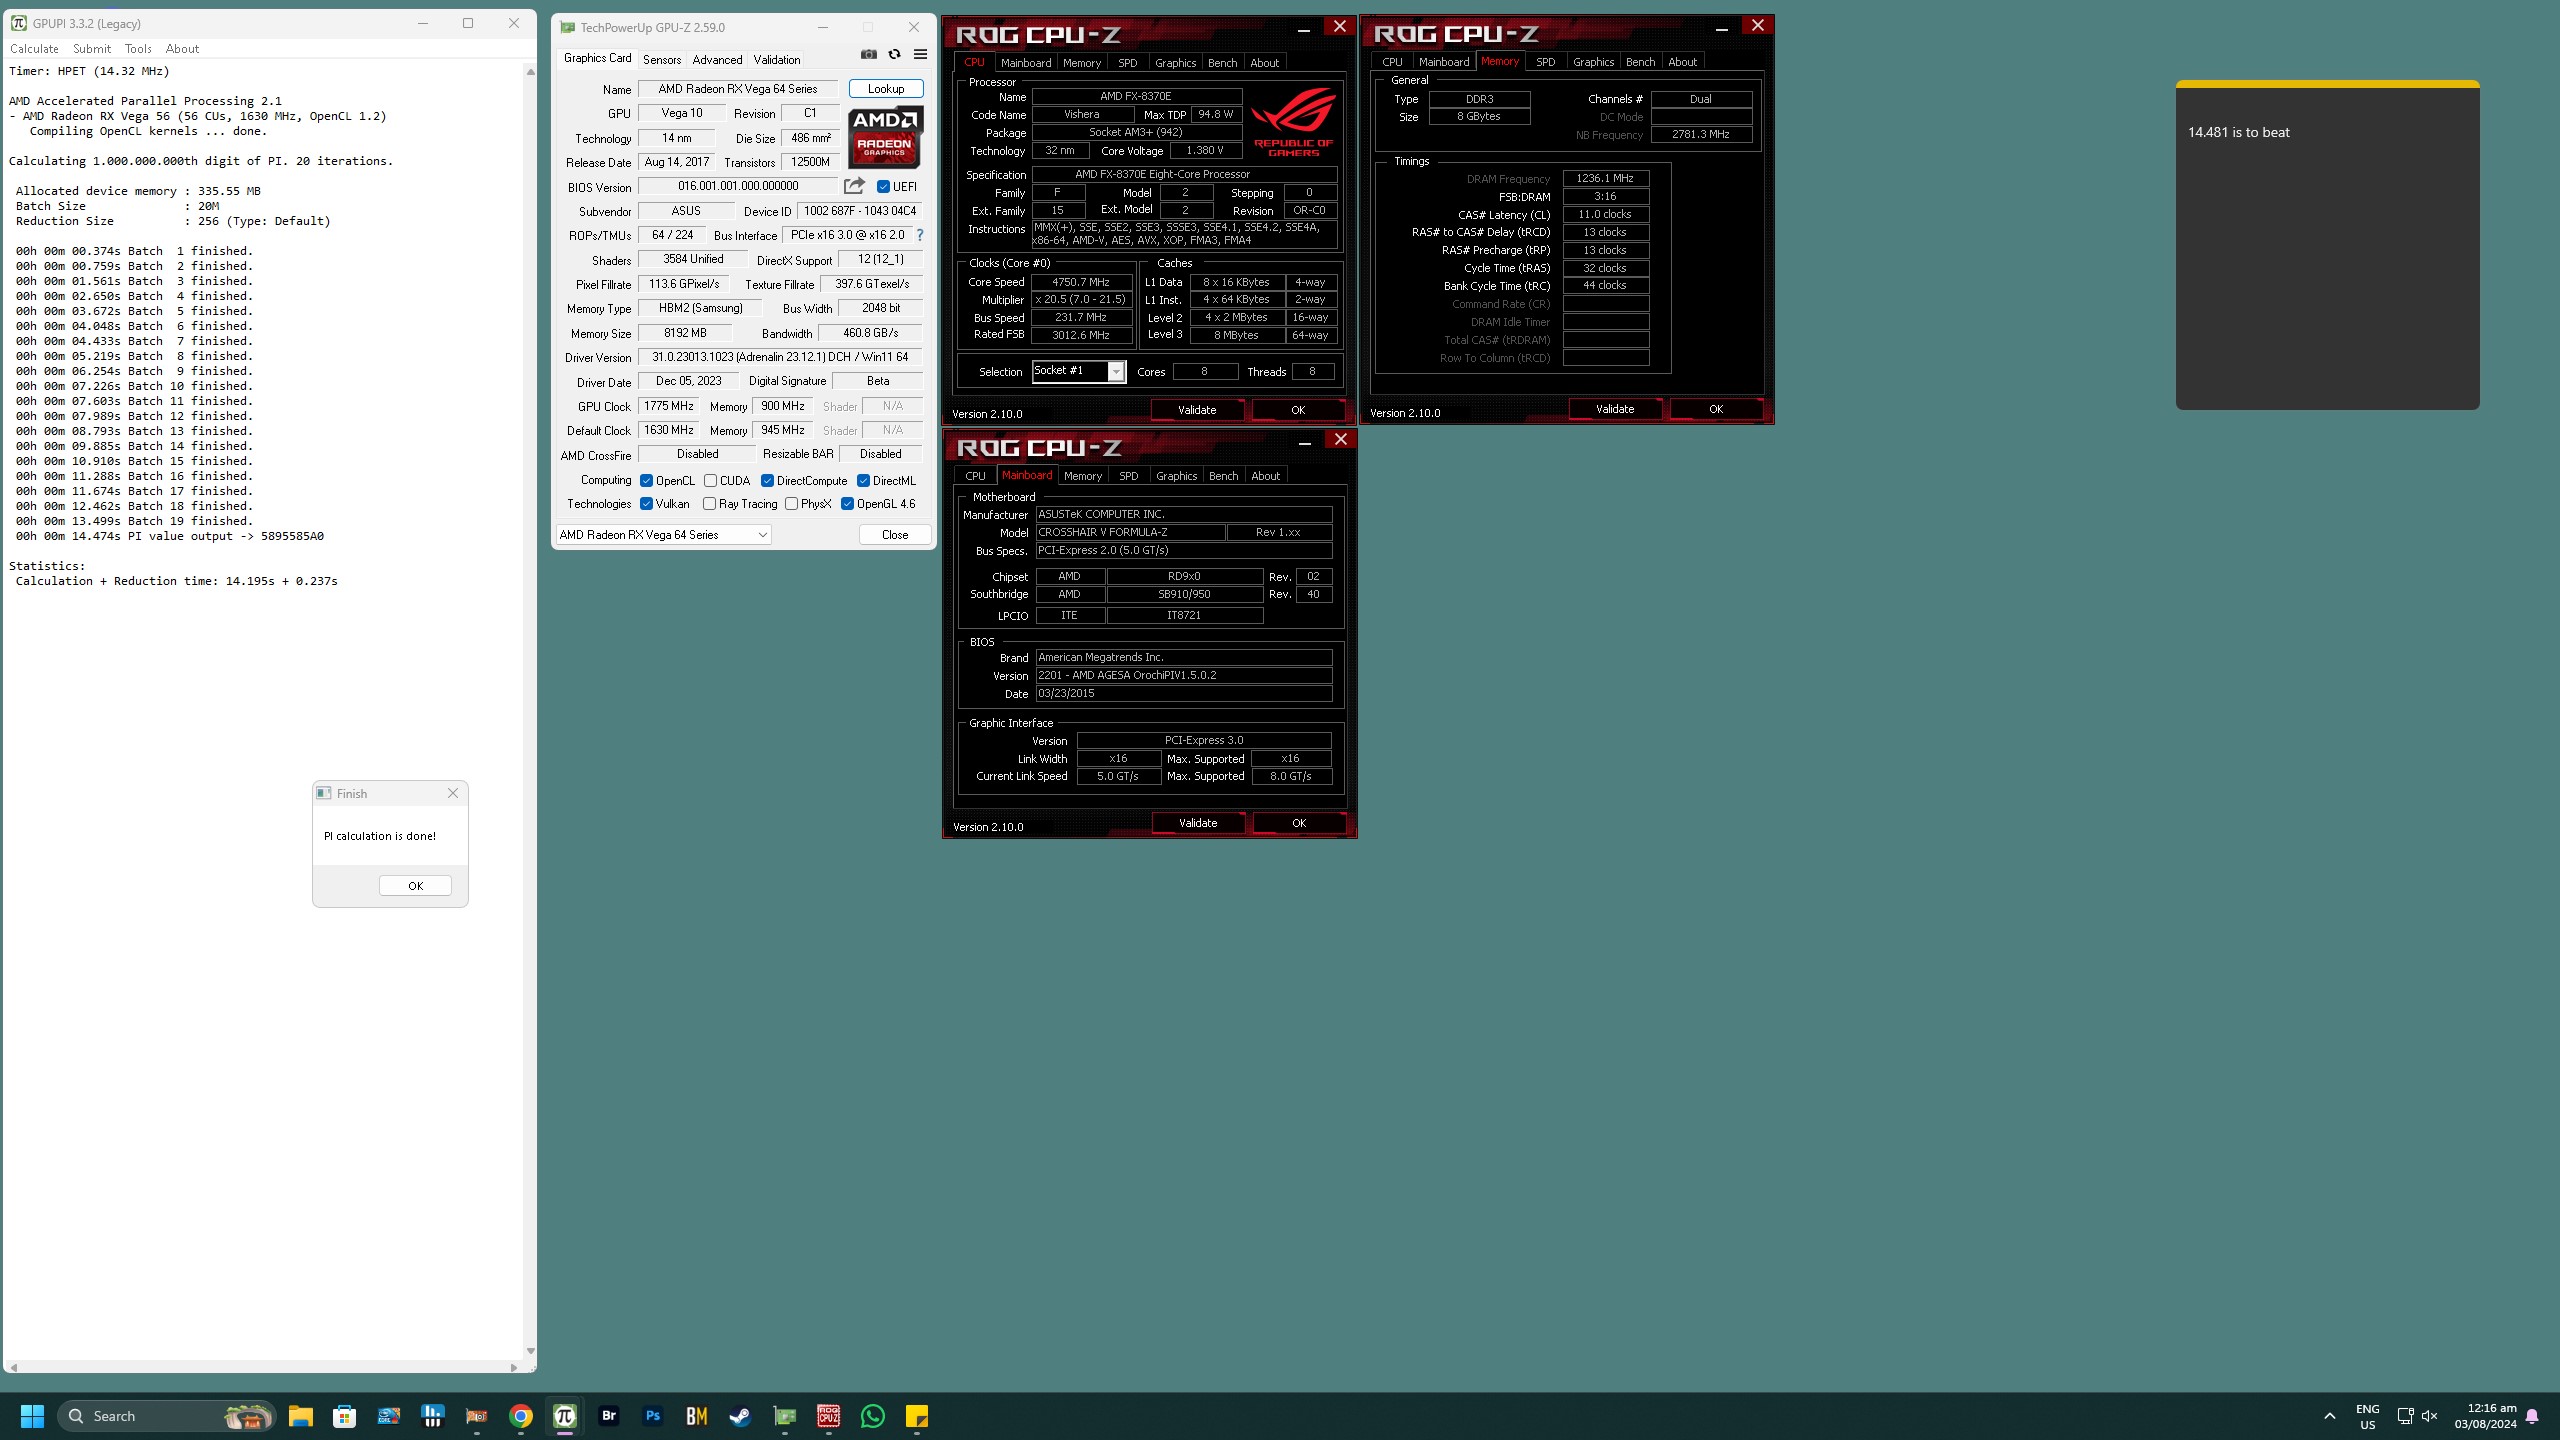Open the notifications bell icon
Image resolution: width=2560 pixels, height=1440 pixels.
[2532, 1416]
